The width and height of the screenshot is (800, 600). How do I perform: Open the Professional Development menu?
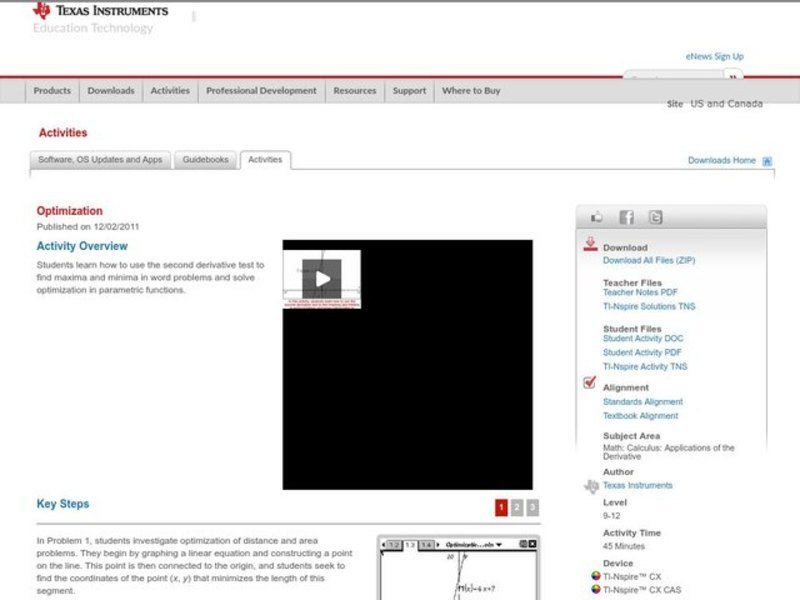click(x=261, y=90)
